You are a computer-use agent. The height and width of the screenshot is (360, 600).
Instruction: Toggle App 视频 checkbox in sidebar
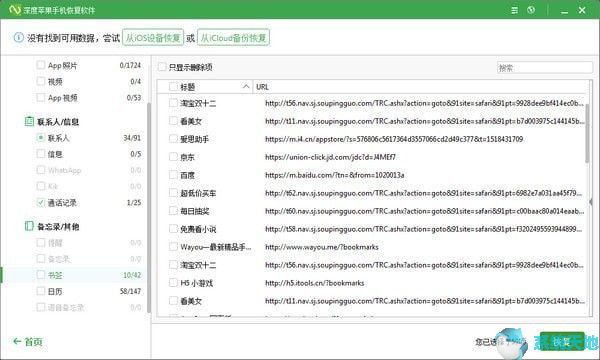41,97
